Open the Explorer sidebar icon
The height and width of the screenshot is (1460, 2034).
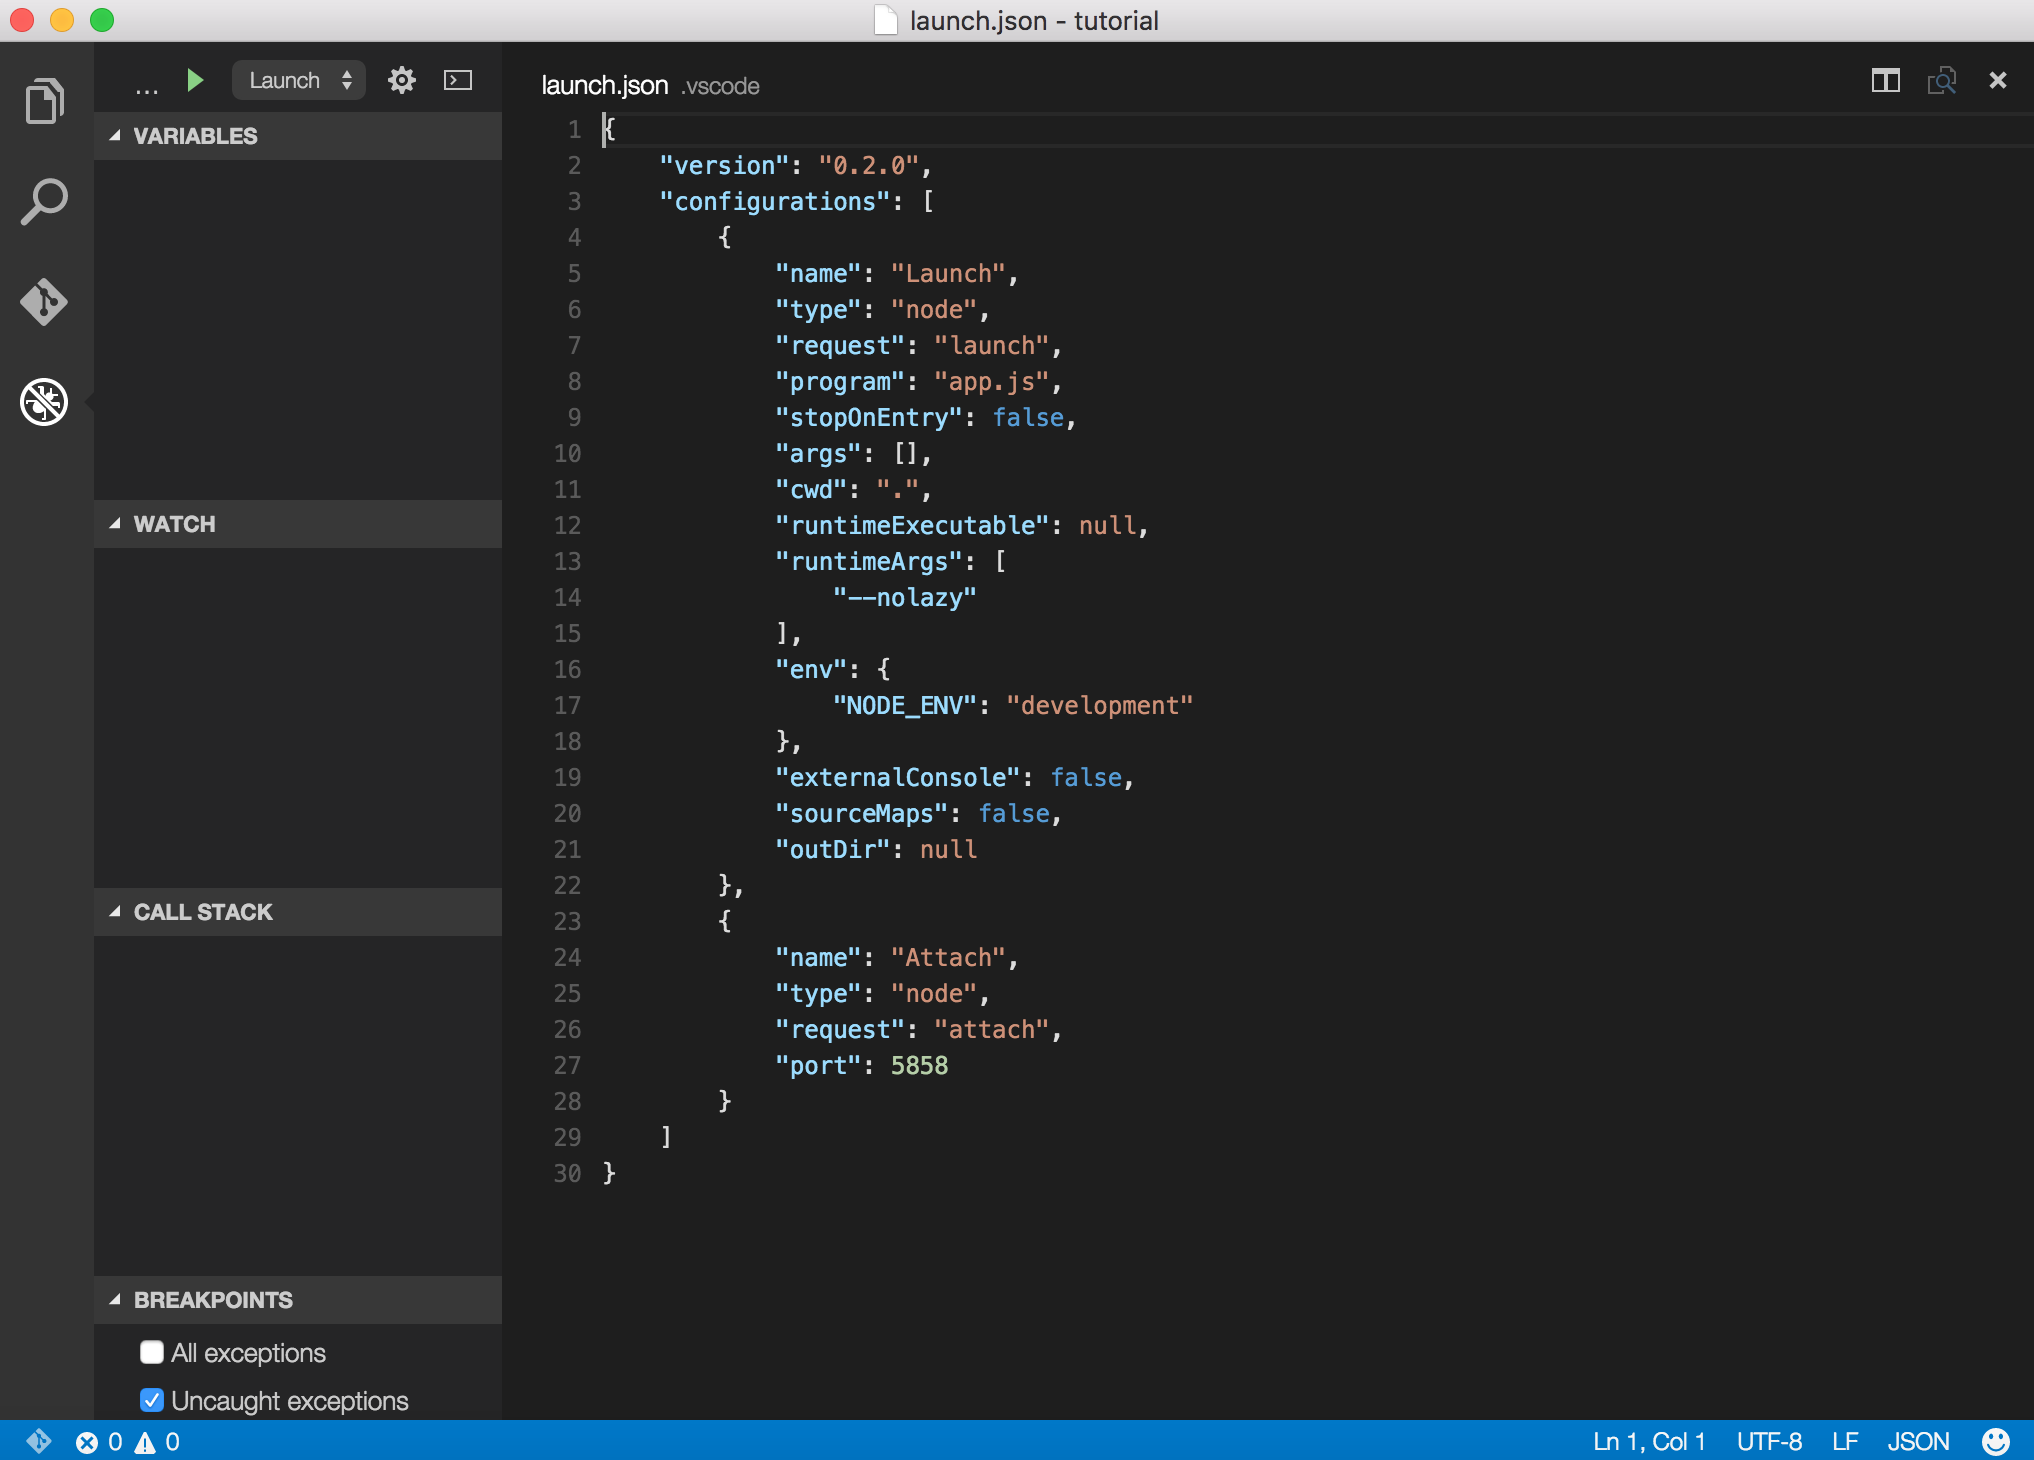click(44, 99)
